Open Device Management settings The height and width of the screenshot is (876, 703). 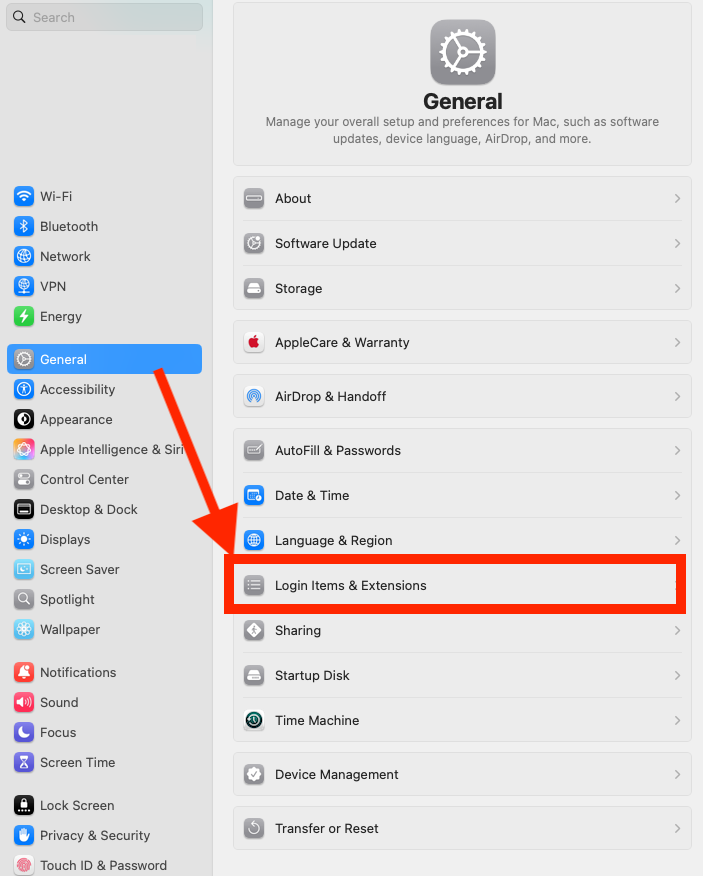click(x=462, y=774)
